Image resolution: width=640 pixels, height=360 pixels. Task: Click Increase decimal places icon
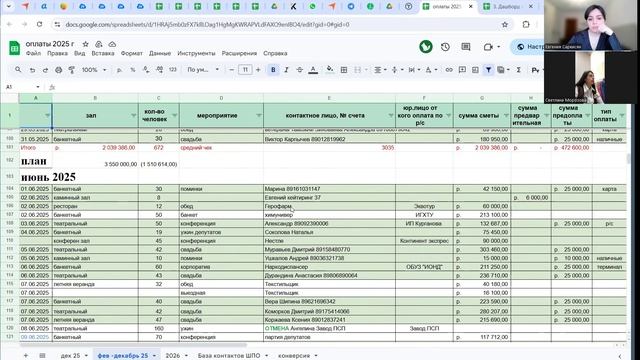tap(160, 70)
